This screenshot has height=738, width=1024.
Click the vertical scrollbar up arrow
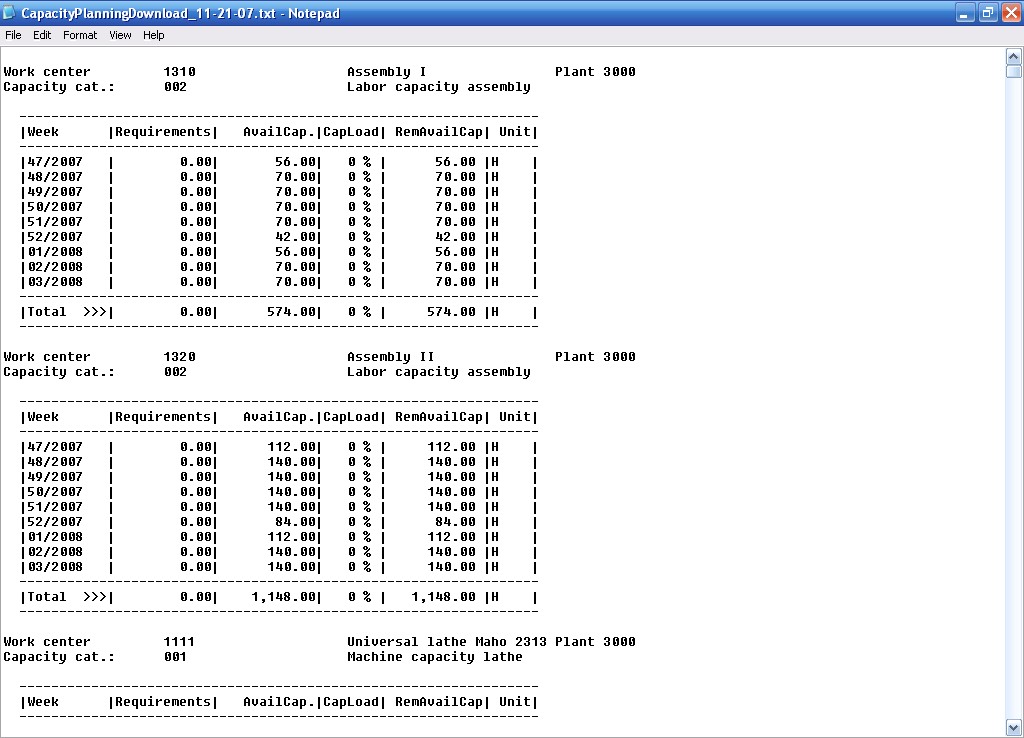click(x=1013, y=55)
